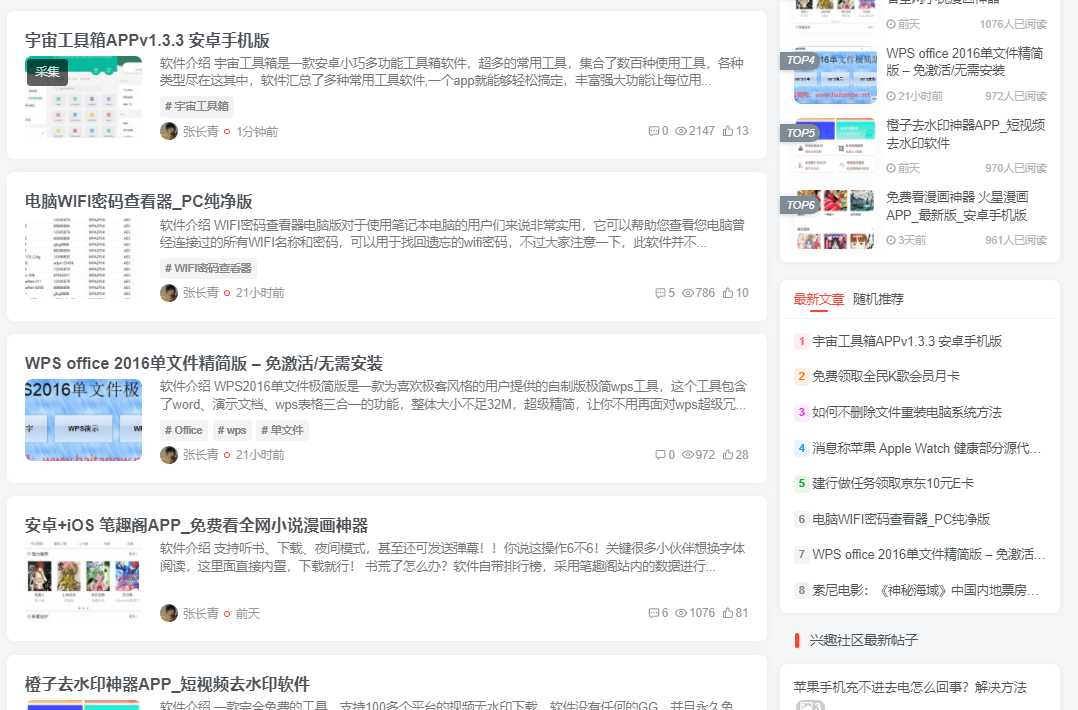Open latest list item 建行做任务领取京东10元E卡
Viewport: 1078px width, 710px height.
893,483
